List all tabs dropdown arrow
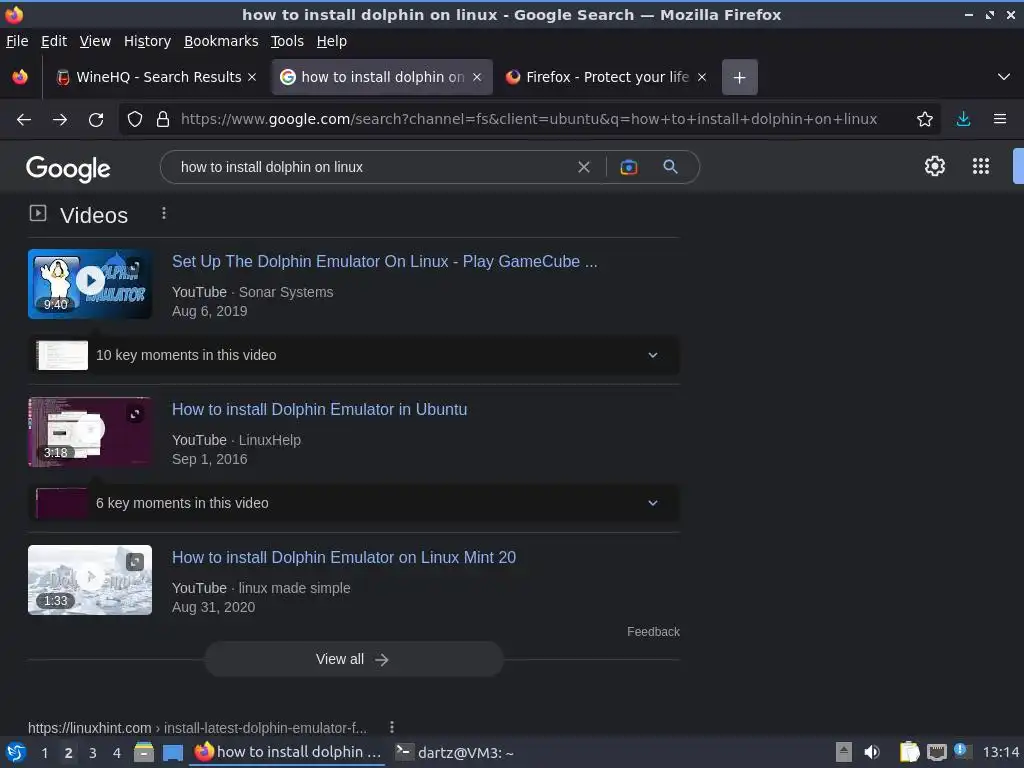 (1004, 77)
